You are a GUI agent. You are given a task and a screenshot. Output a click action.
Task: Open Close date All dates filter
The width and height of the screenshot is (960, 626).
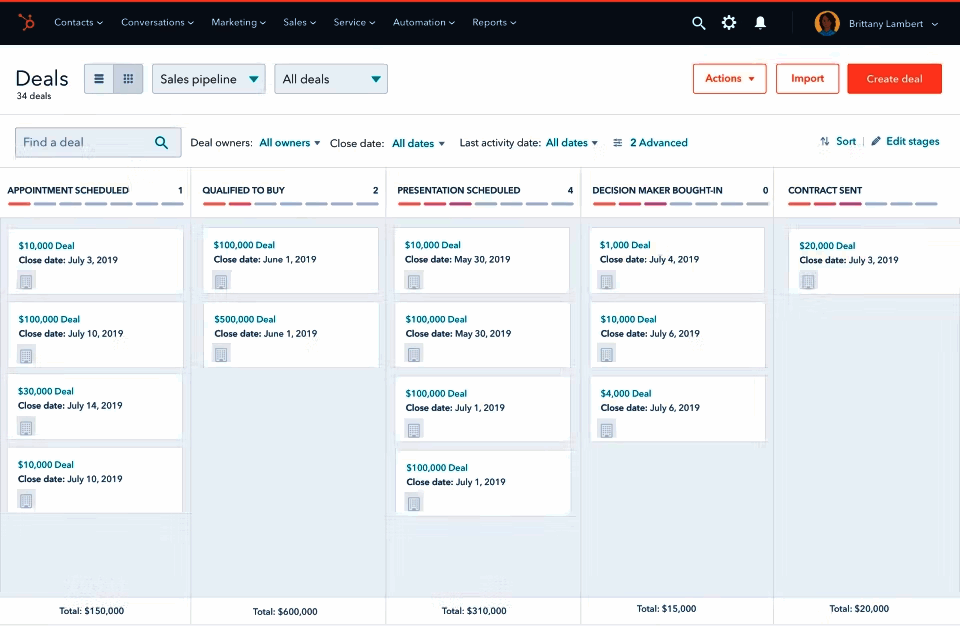point(418,143)
